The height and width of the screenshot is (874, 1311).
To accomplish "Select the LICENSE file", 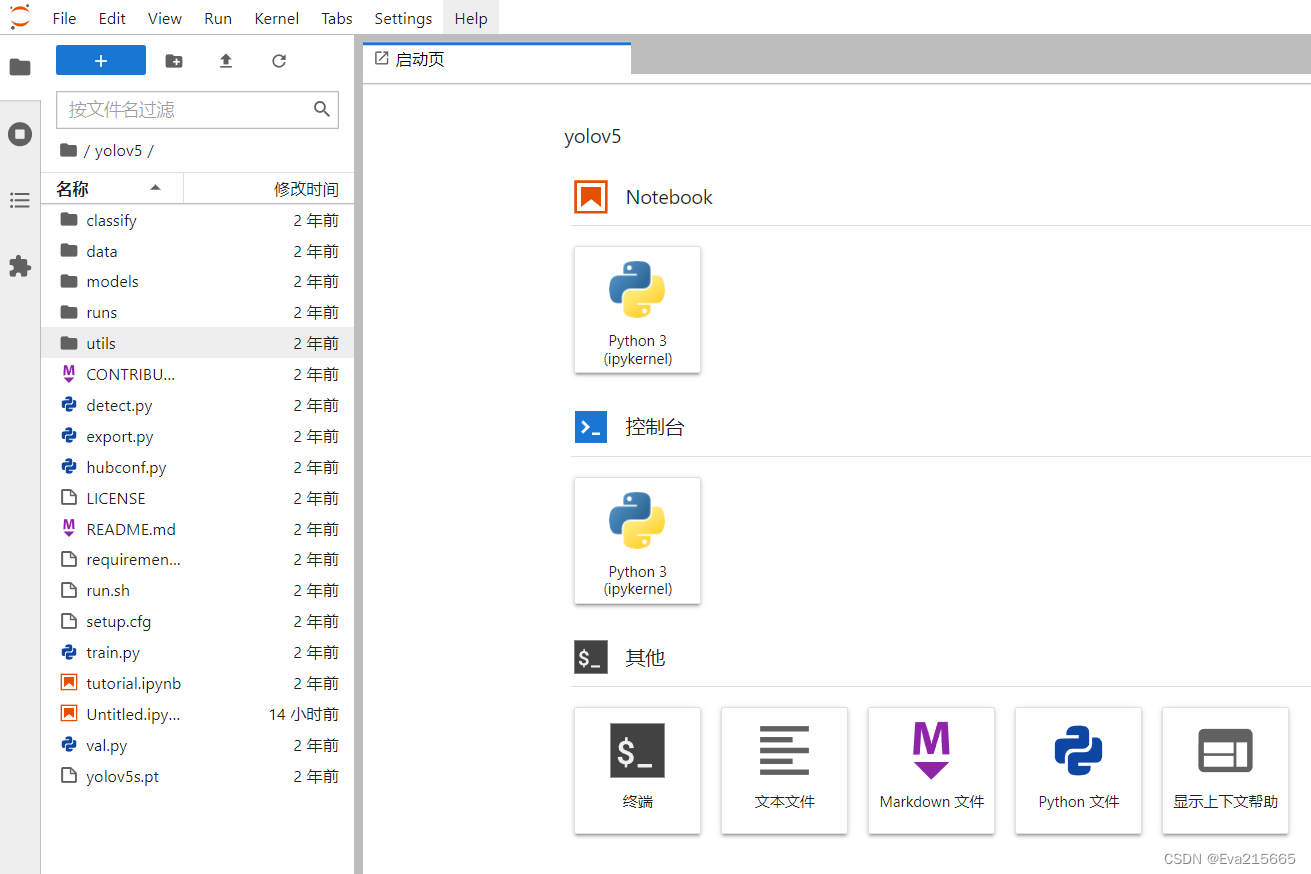I will (x=197, y=498).
